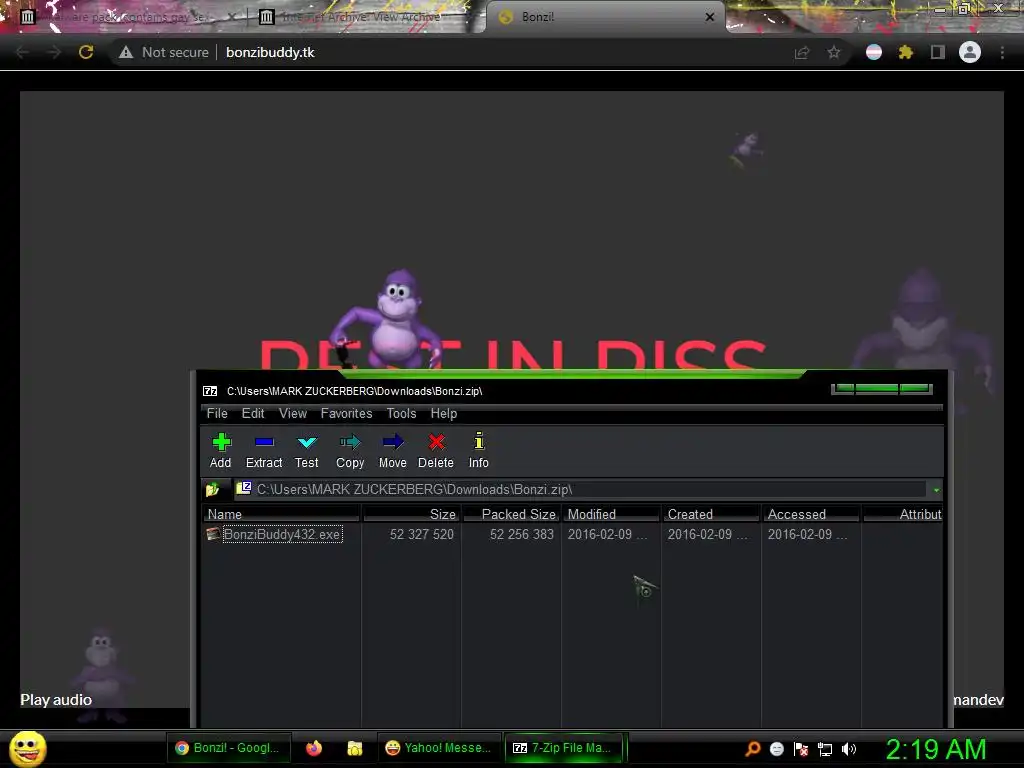Viewport: 1024px width, 768px height.
Task: Open Firefox from the taskbar
Action: click(x=314, y=748)
